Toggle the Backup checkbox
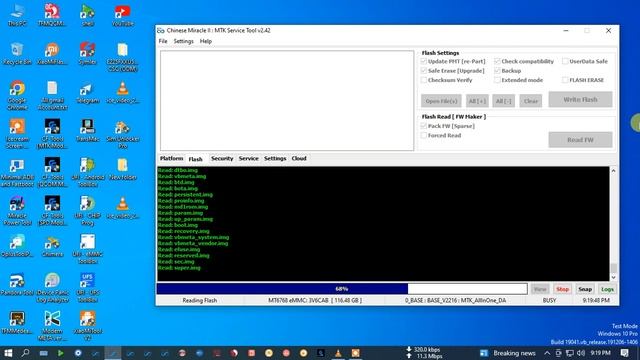This screenshot has height=360, width=640. point(497,71)
